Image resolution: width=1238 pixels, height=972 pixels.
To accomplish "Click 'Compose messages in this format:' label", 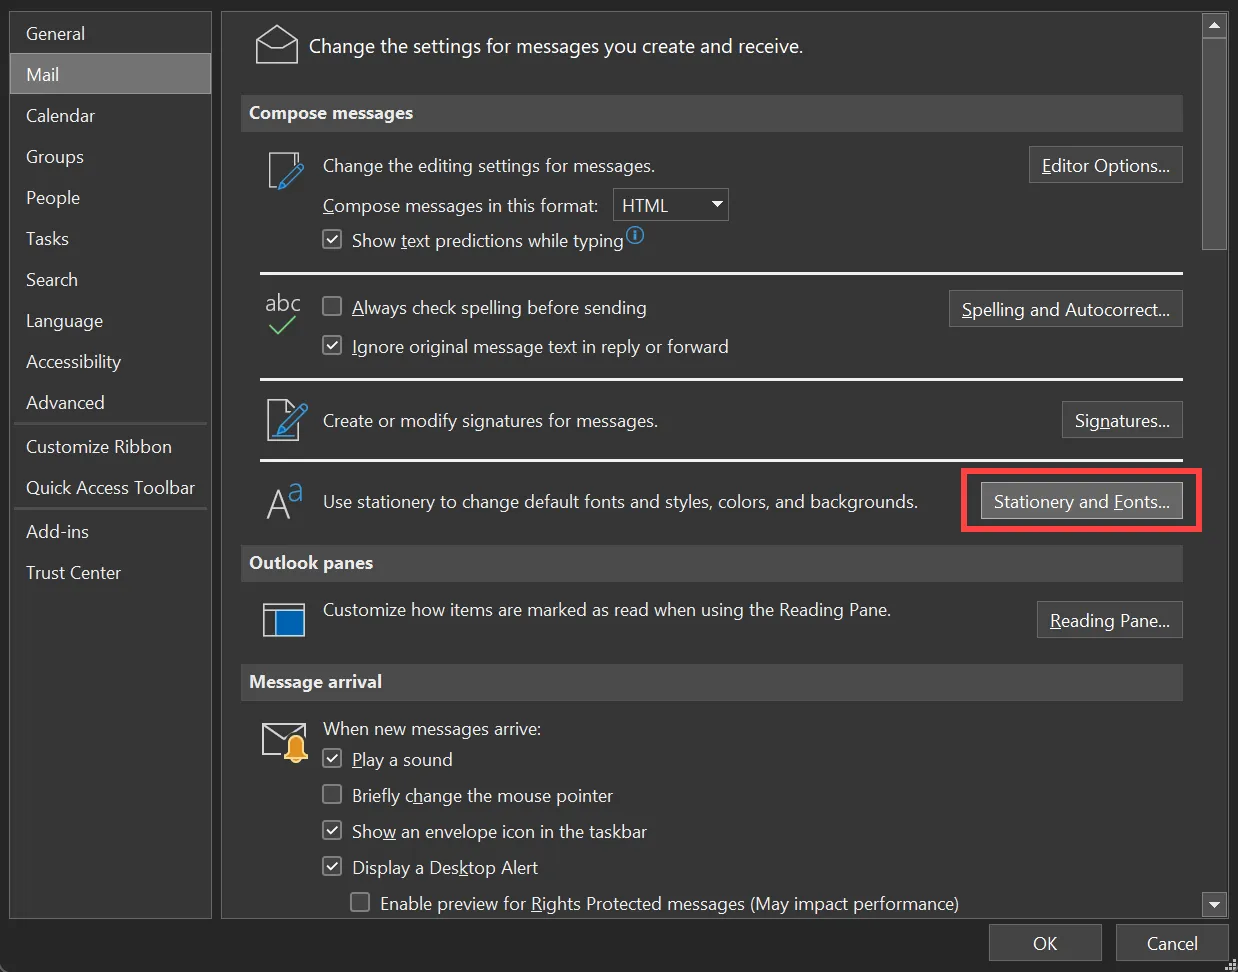I will tap(460, 206).
